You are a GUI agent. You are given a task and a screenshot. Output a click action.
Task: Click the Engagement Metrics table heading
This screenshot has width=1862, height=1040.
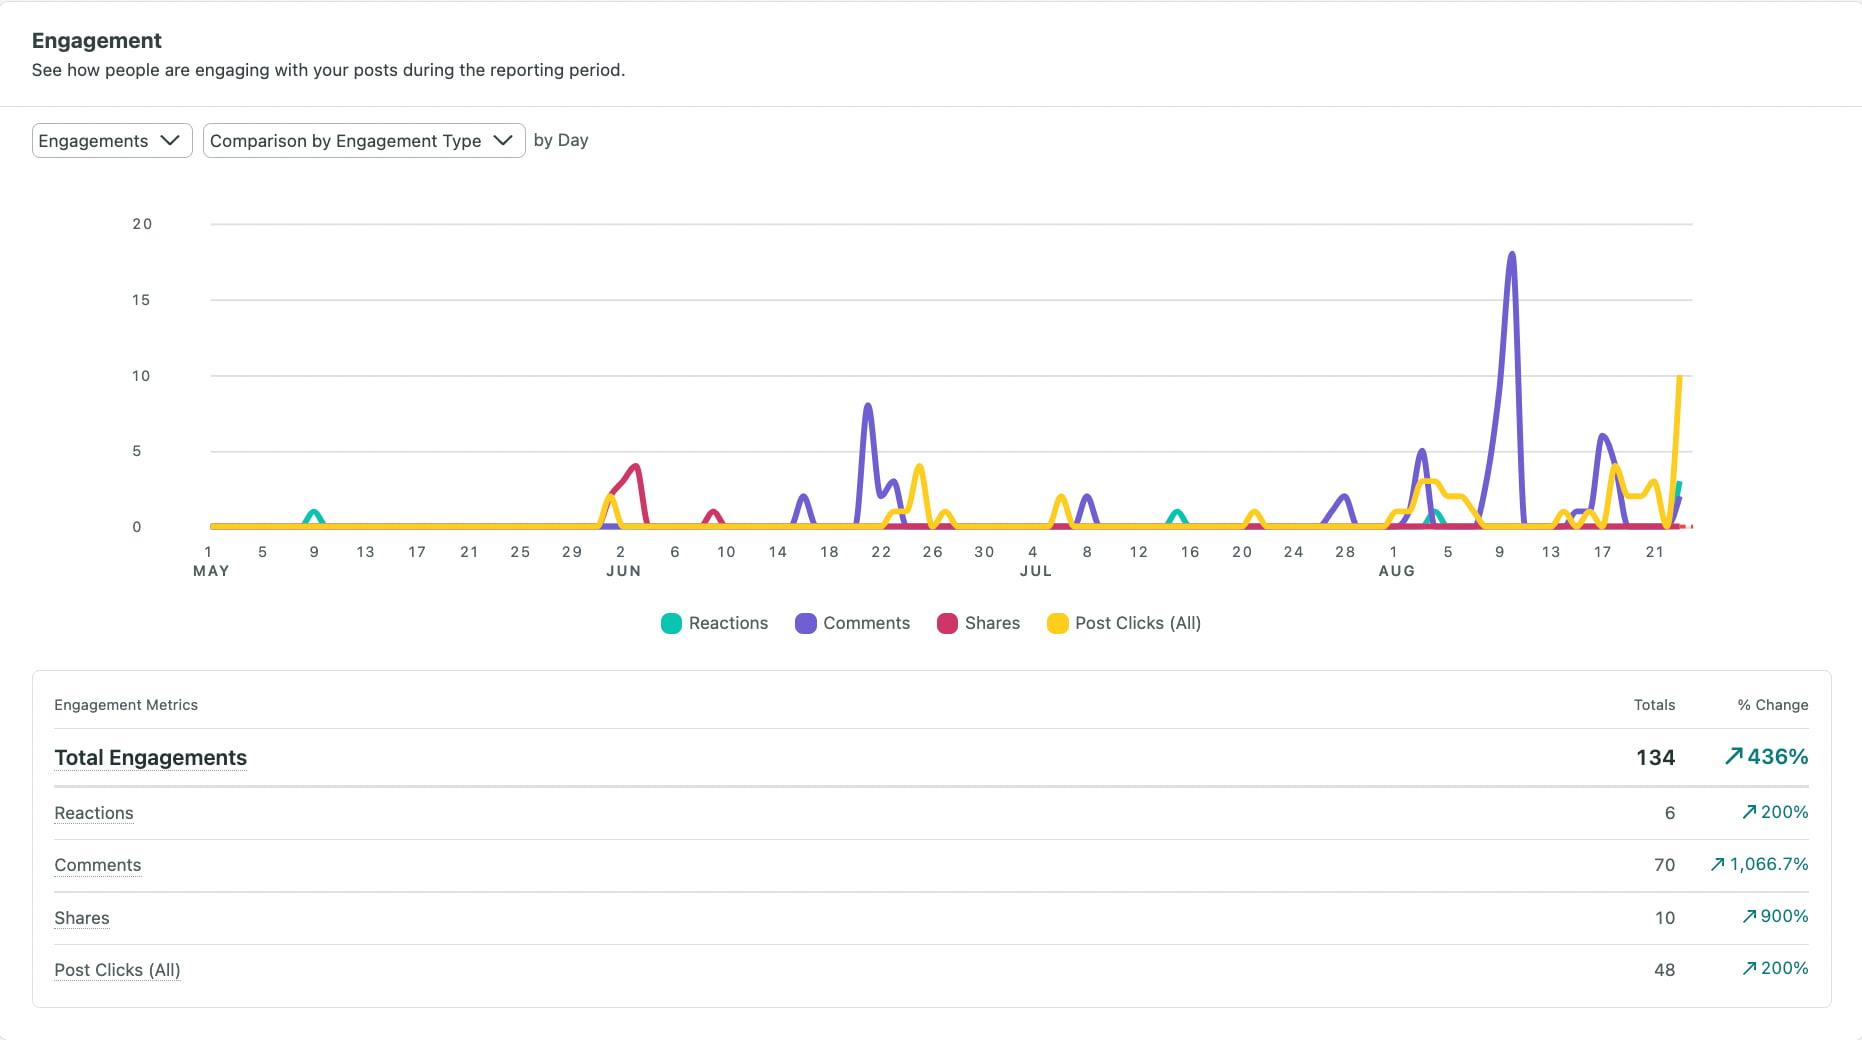coord(126,705)
